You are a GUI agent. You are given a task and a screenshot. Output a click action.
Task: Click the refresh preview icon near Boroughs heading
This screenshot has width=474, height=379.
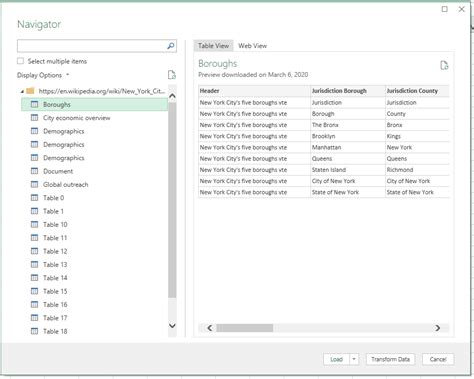click(x=444, y=65)
